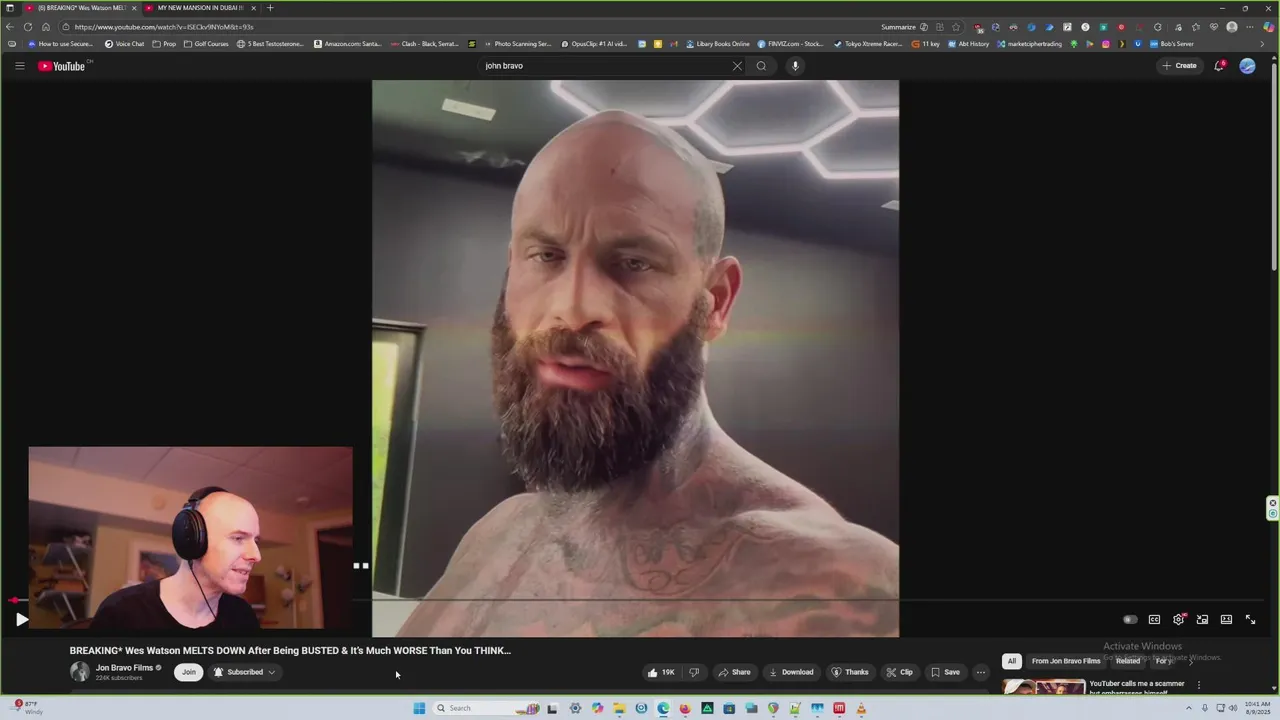Click the browser home button
Image resolution: width=1280 pixels, height=720 pixels.
coord(45,27)
